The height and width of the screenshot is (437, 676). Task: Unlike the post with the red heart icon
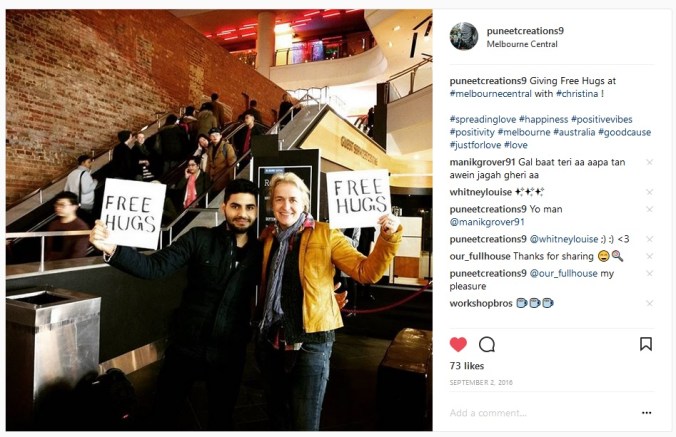tap(458, 344)
